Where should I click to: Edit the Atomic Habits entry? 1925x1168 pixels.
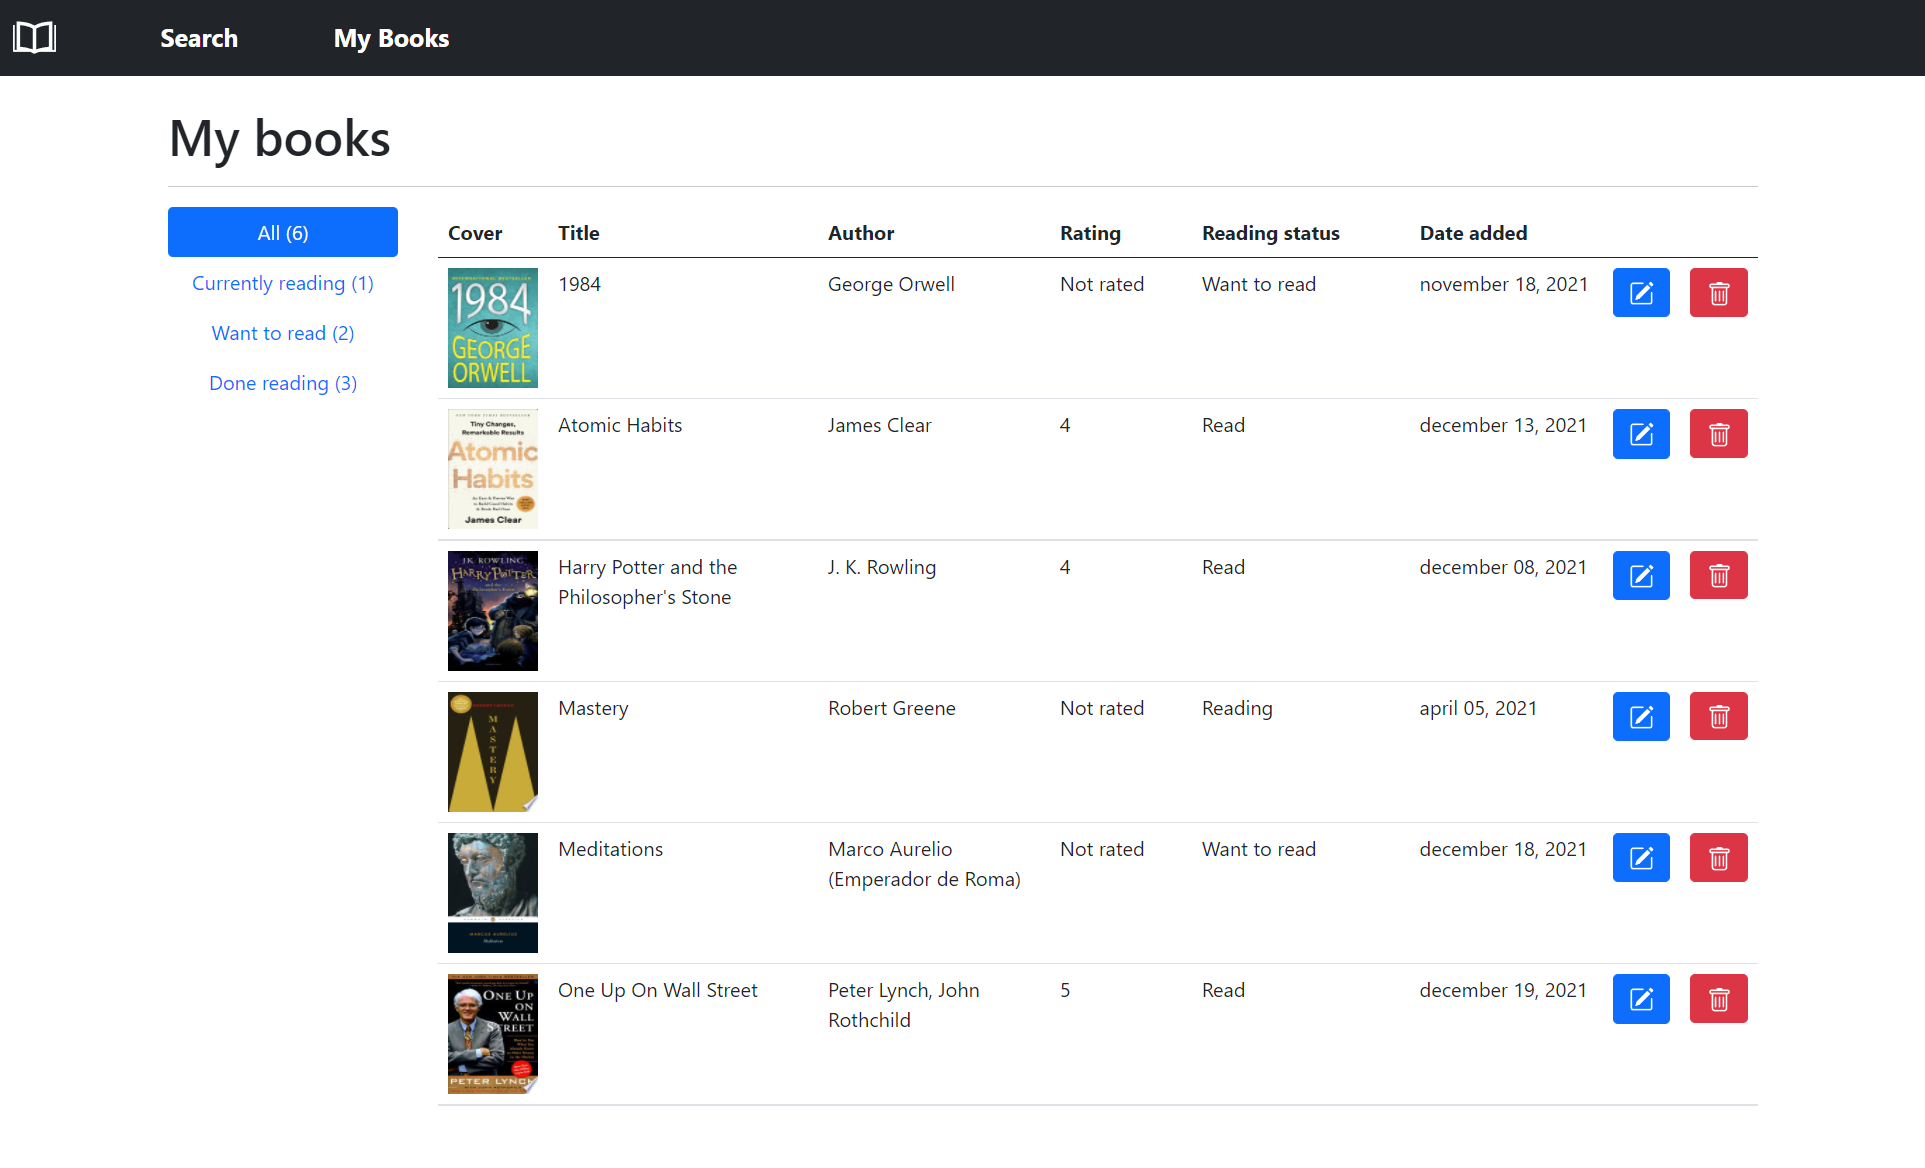point(1640,433)
